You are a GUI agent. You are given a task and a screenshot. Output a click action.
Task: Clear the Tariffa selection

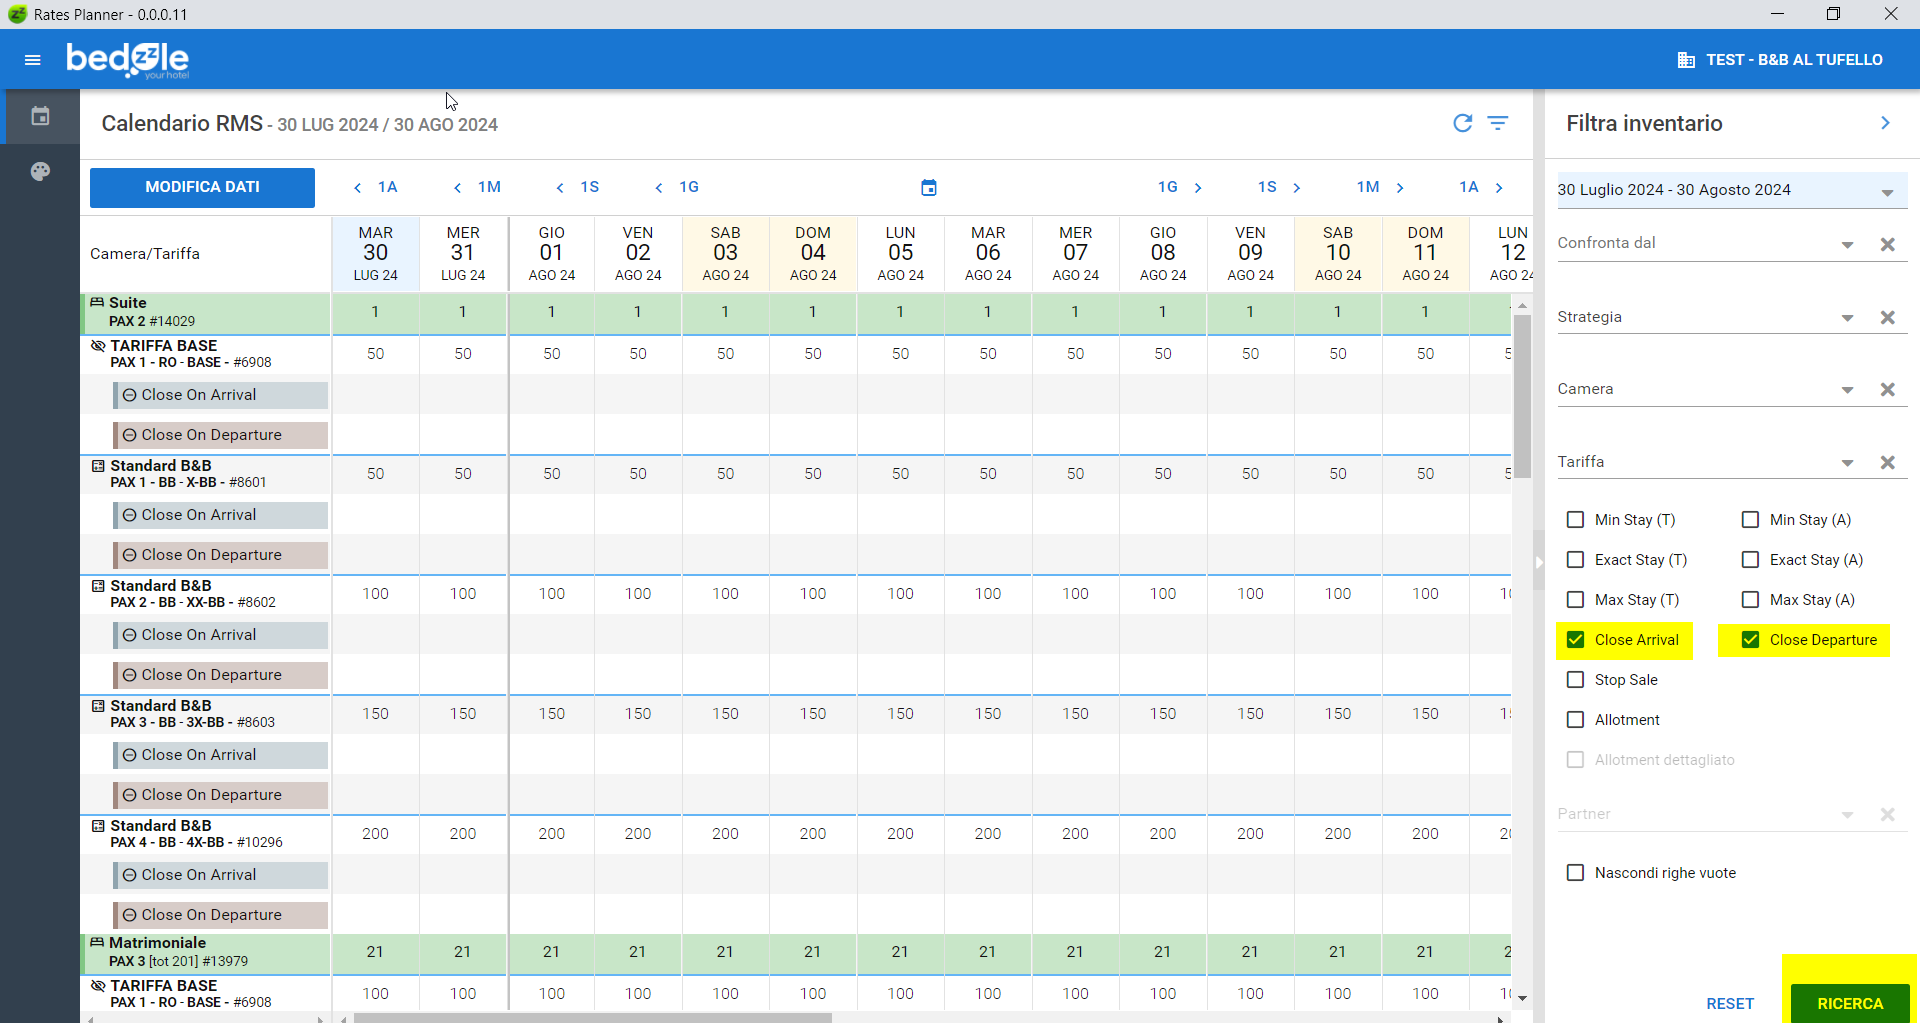point(1888,462)
